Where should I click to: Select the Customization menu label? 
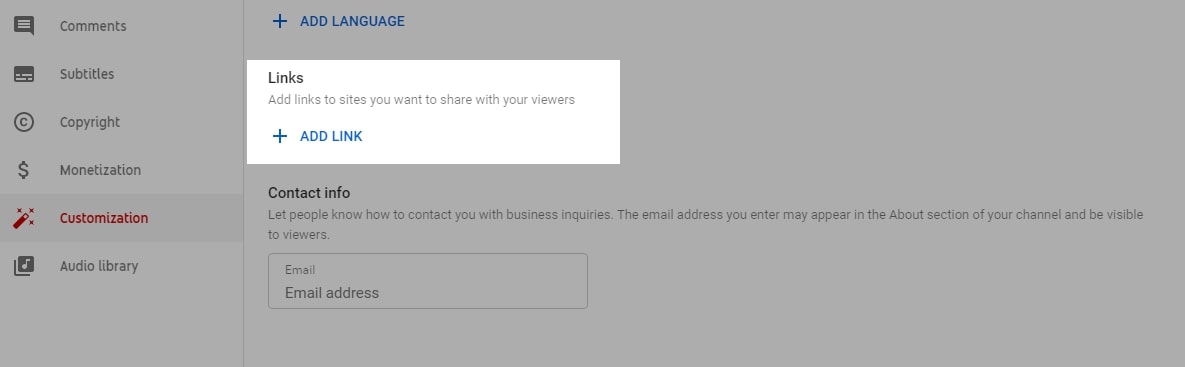(104, 218)
